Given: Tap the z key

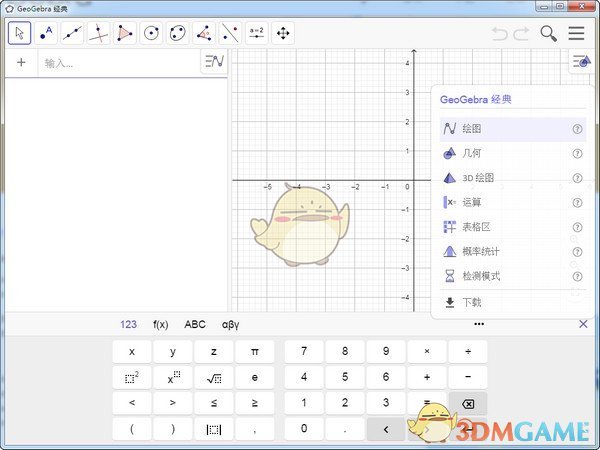Looking at the screenshot, I should [x=214, y=351].
